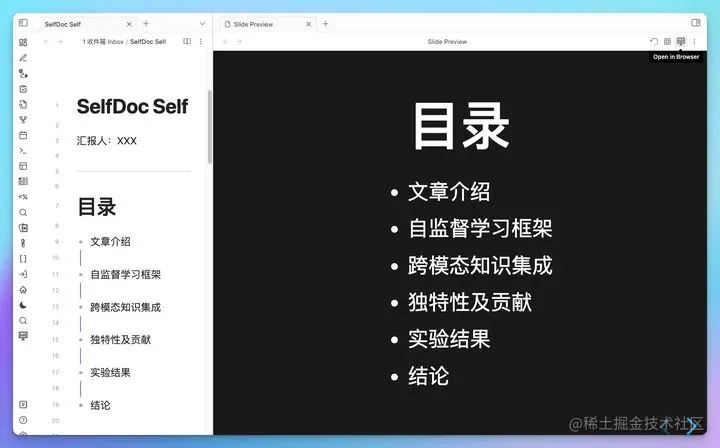Screen dimensions: 720x448
Task: Click the SelfDoc Self heading in editor
Action: click(132, 106)
